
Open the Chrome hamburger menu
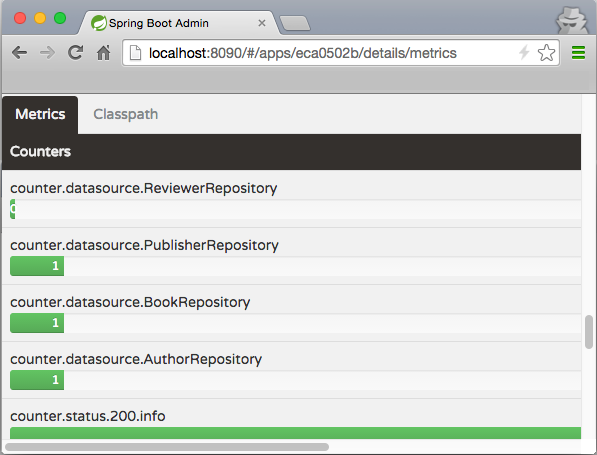(x=578, y=53)
